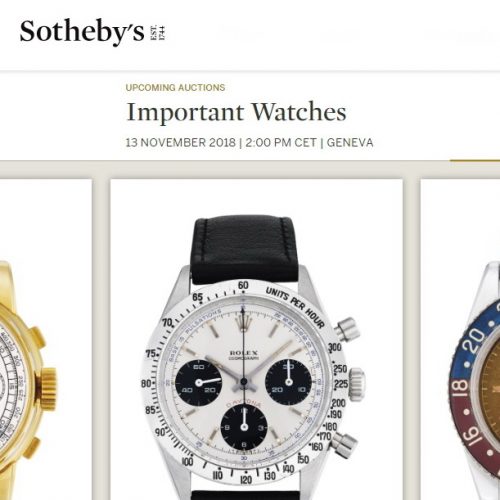Screen dimensions: 500x500
Task: Click the upper chronograph pusher on the Daytona
Action: (x=347, y=329)
